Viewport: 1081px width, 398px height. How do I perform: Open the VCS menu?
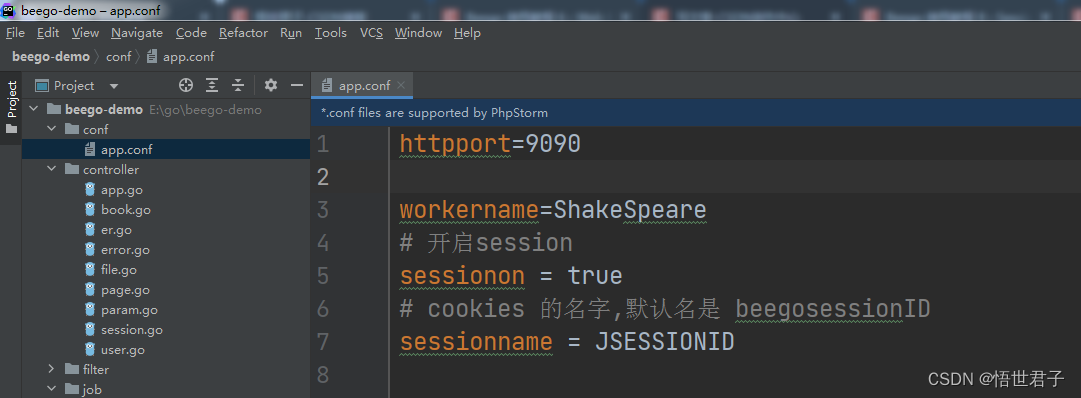tap(372, 32)
